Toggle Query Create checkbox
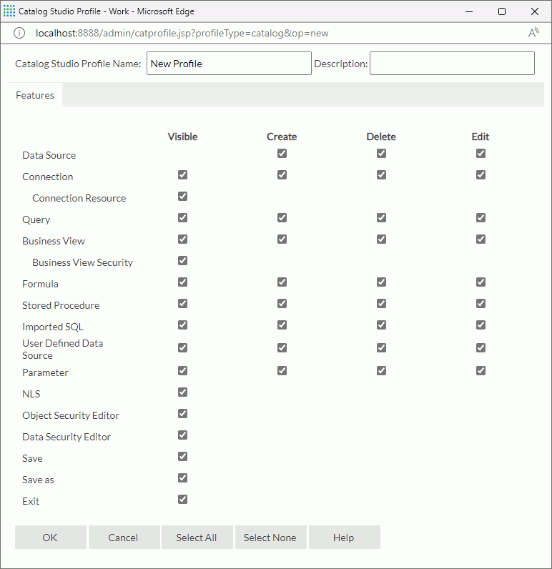The height and width of the screenshot is (569, 552). (x=282, y=218)
